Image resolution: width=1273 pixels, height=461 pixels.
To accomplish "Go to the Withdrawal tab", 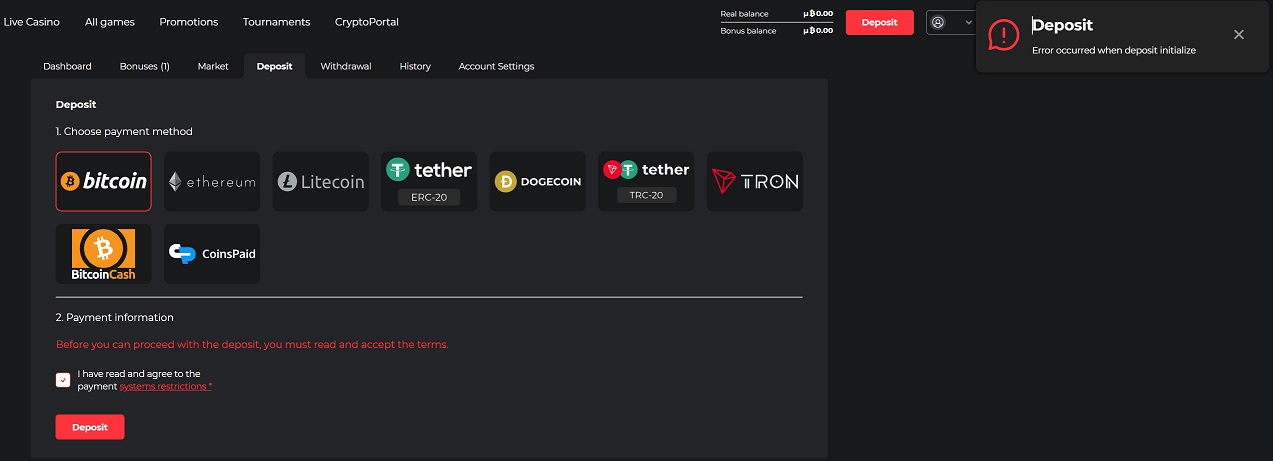I will 346,66.
